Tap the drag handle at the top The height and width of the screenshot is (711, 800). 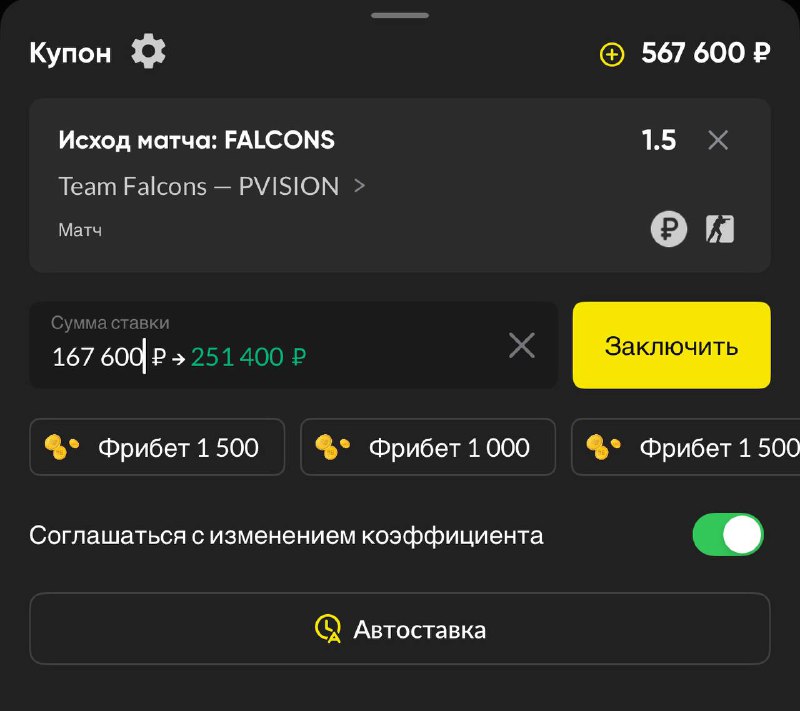400,14
